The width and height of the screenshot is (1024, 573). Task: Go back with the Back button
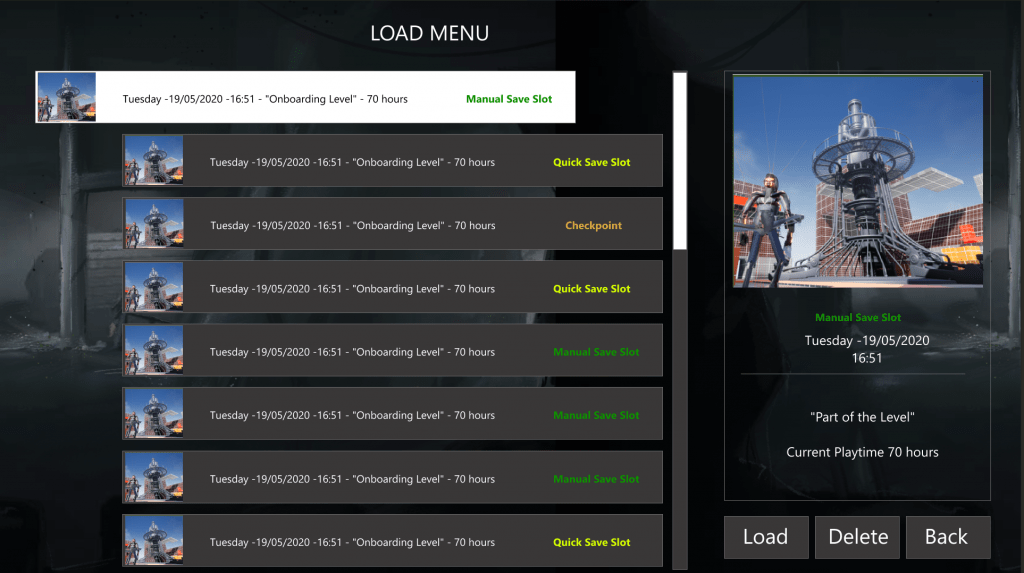click(x=948, y=537)
